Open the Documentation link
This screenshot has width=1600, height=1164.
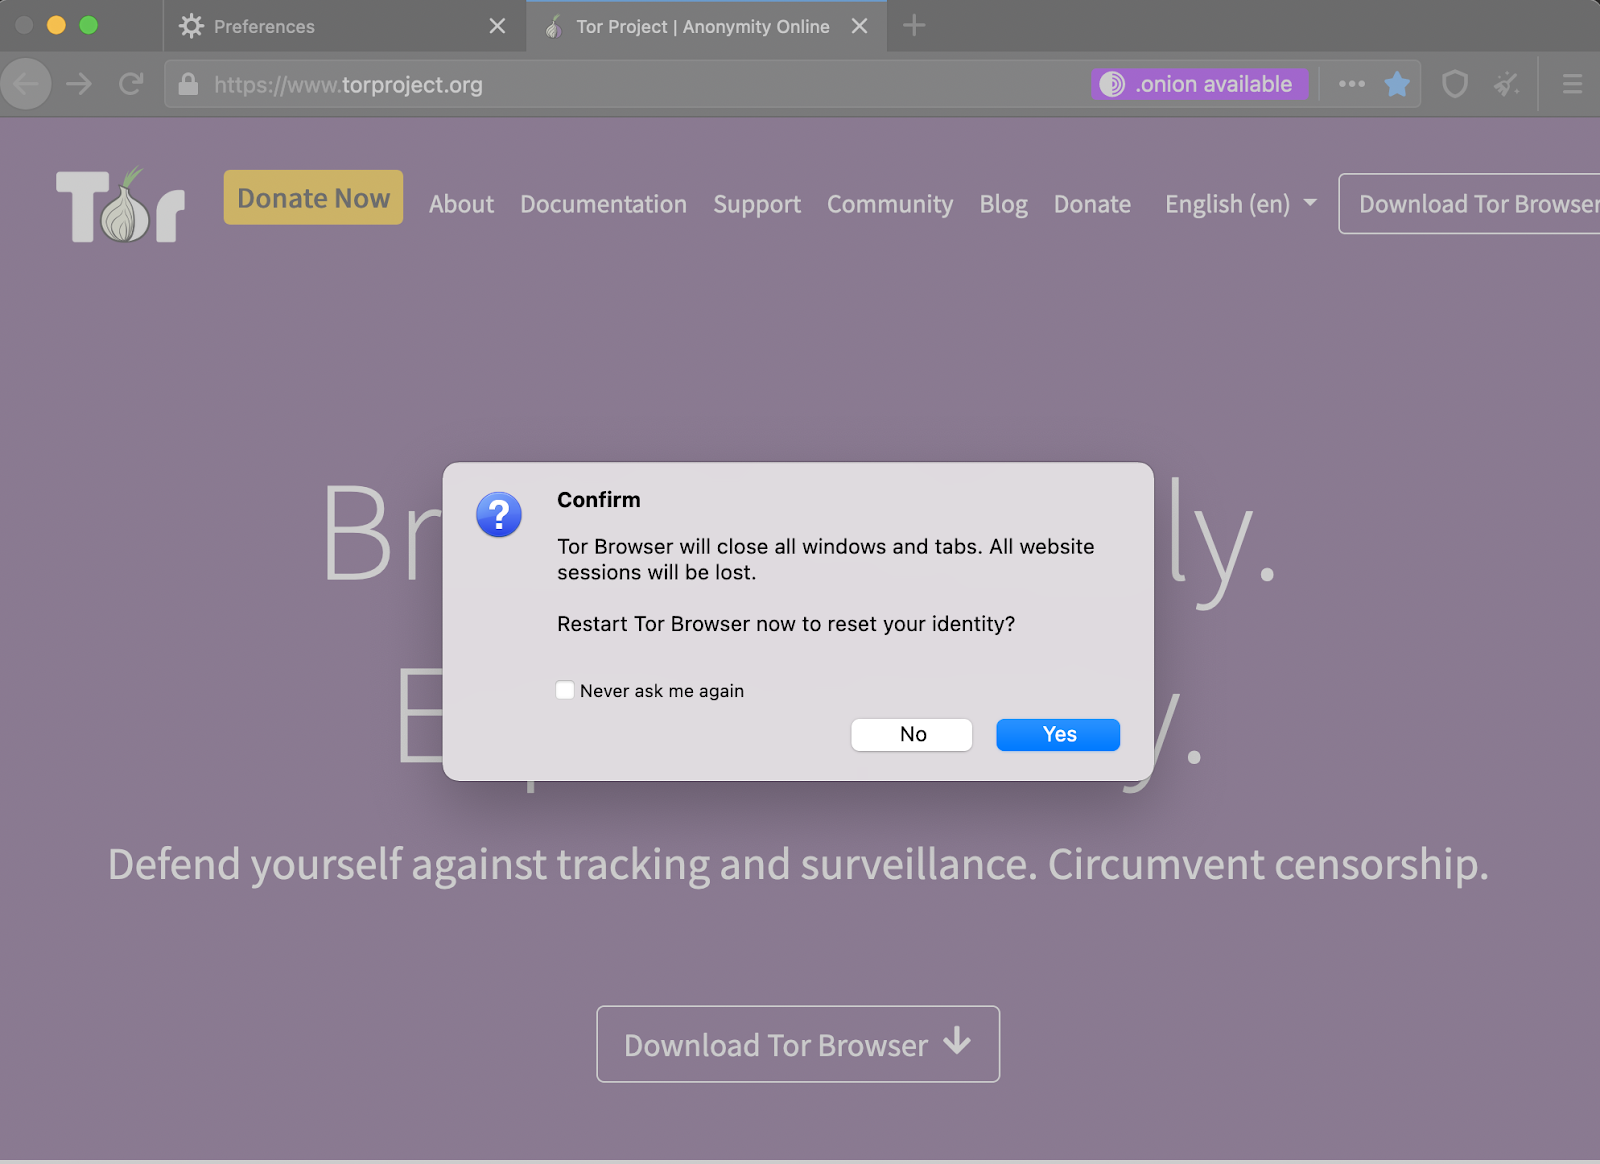coord(603,204)
